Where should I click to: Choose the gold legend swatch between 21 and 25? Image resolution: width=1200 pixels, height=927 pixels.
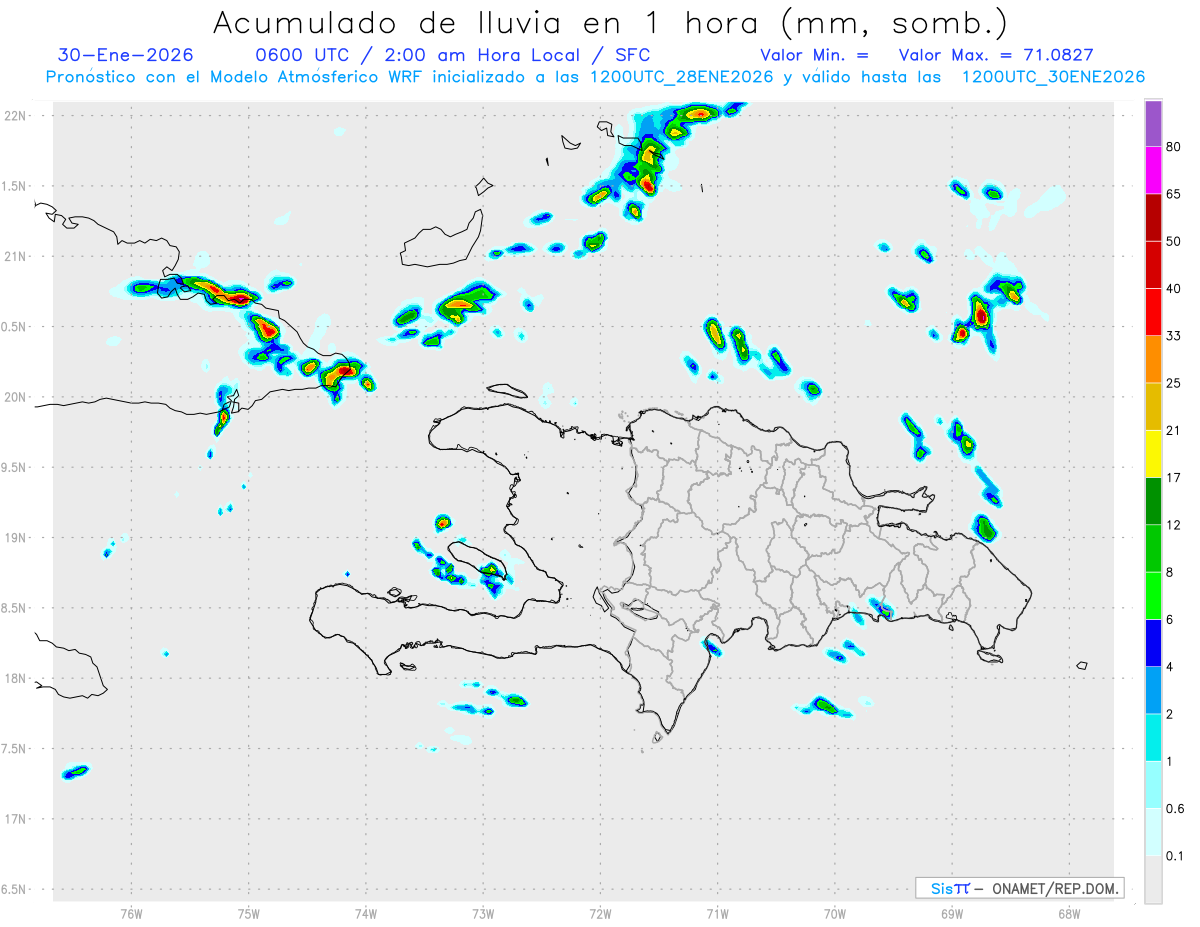click(1153, 407)
